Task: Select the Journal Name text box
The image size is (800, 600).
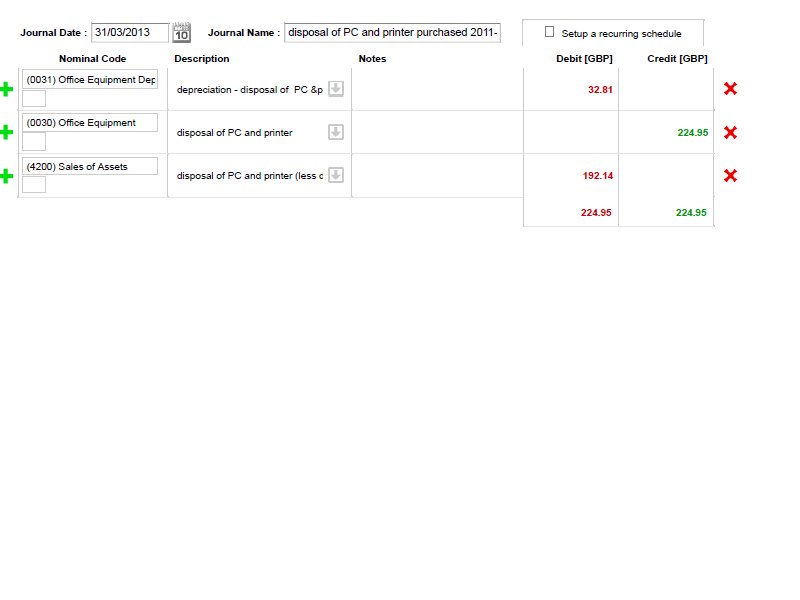Action: (x=392, y=31)
